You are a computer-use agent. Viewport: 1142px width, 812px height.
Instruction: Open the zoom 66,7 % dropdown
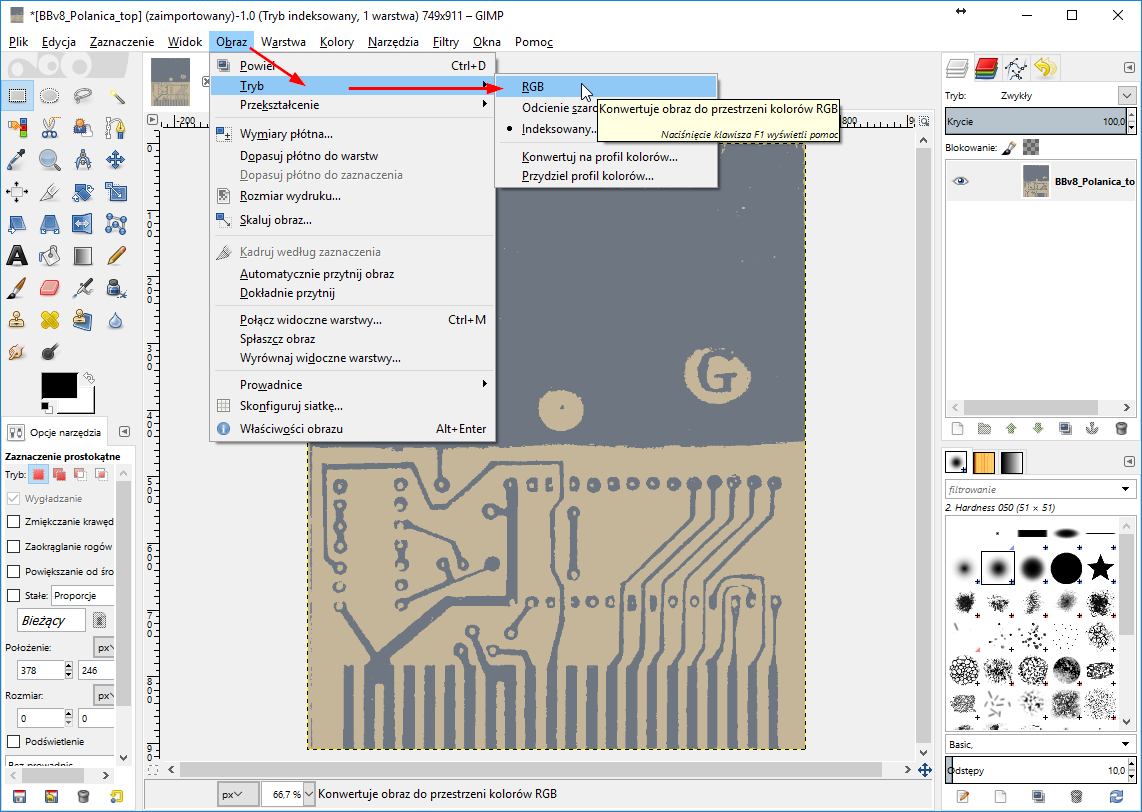[x=309, y=794]
